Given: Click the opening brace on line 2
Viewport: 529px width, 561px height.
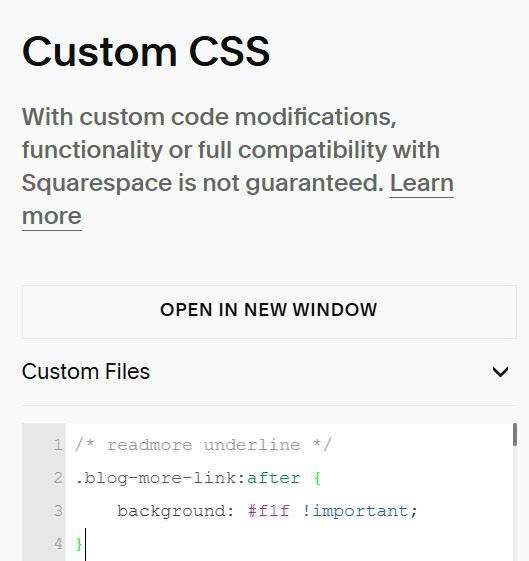Looking at the screenshot, I should [317, 478].
